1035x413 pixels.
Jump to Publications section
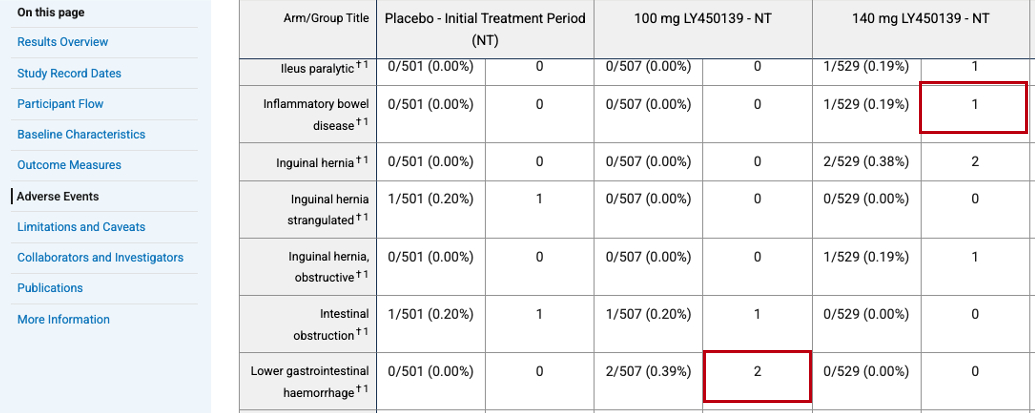(50, 288)
